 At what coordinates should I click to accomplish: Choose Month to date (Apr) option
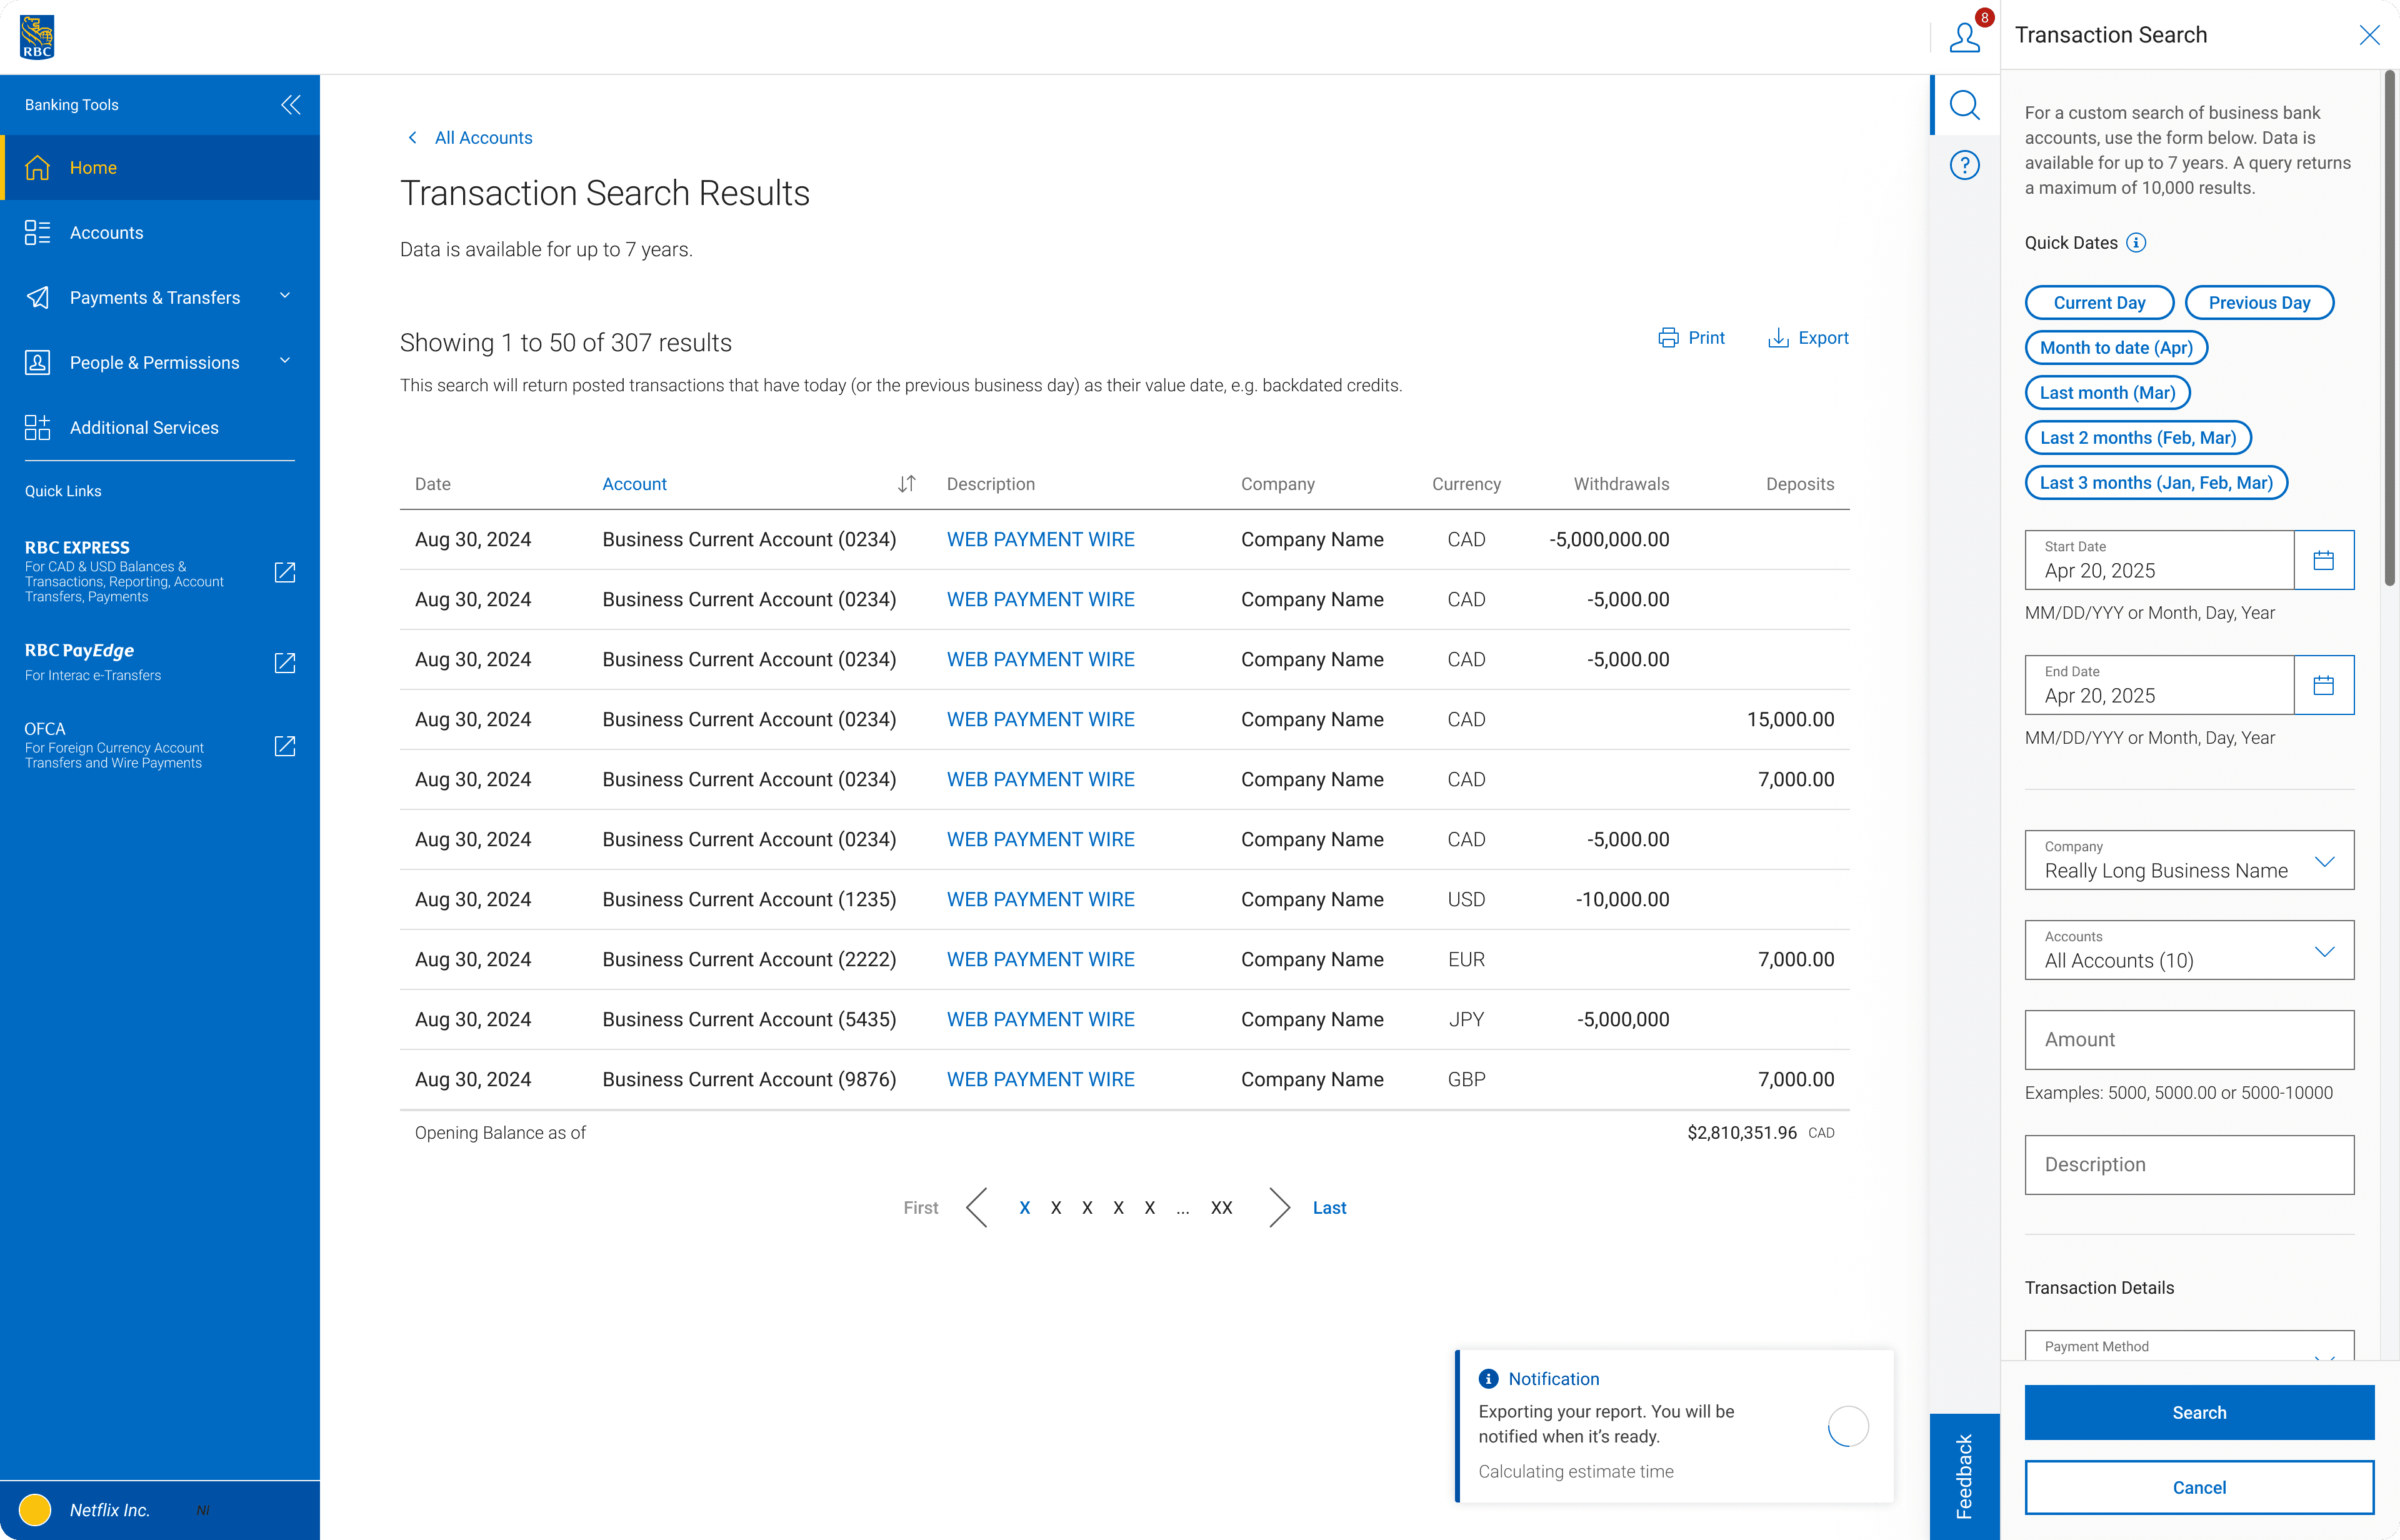click(x=2116, y=348)
